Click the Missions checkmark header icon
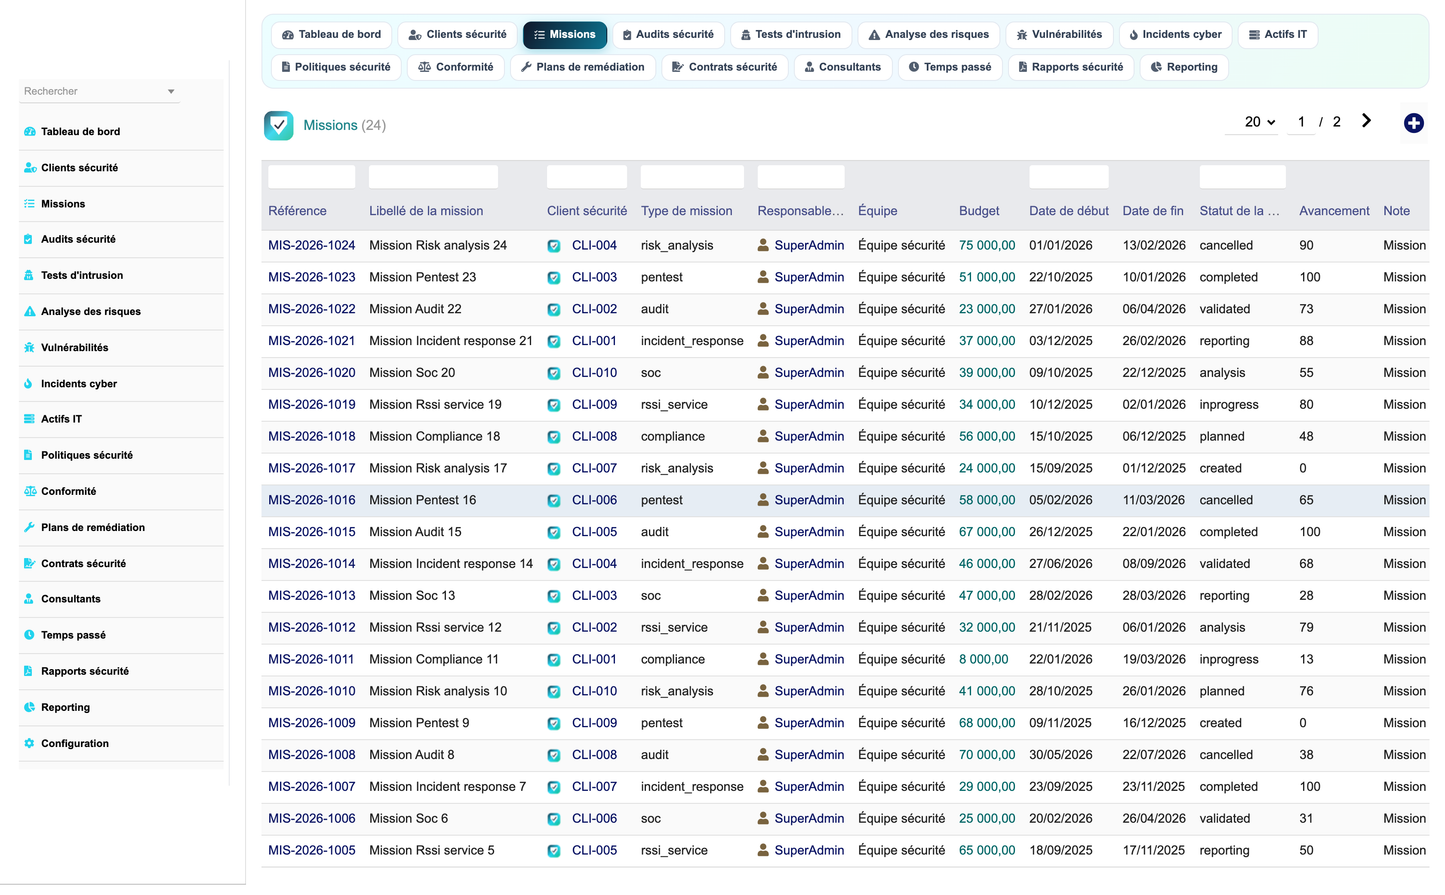Image resolution: width=1445 pixels, height=895 pixels. (279, 125)
